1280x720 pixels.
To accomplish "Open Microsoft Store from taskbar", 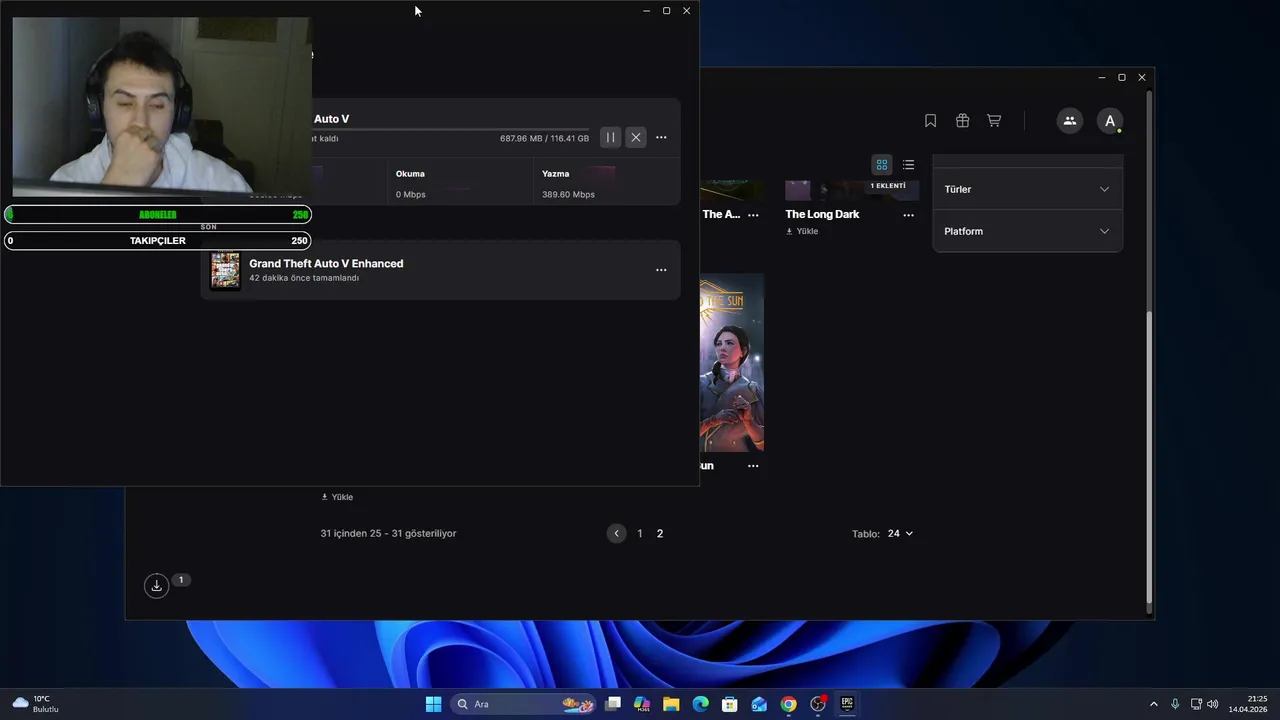I will [x=730, y=704].
